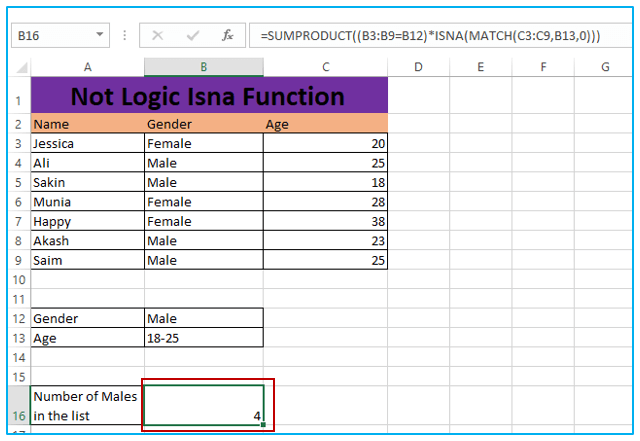Click Saim's gender cell 'Male'
The width and height of the screenshot is (640, 441).
(x=204, y=260)
